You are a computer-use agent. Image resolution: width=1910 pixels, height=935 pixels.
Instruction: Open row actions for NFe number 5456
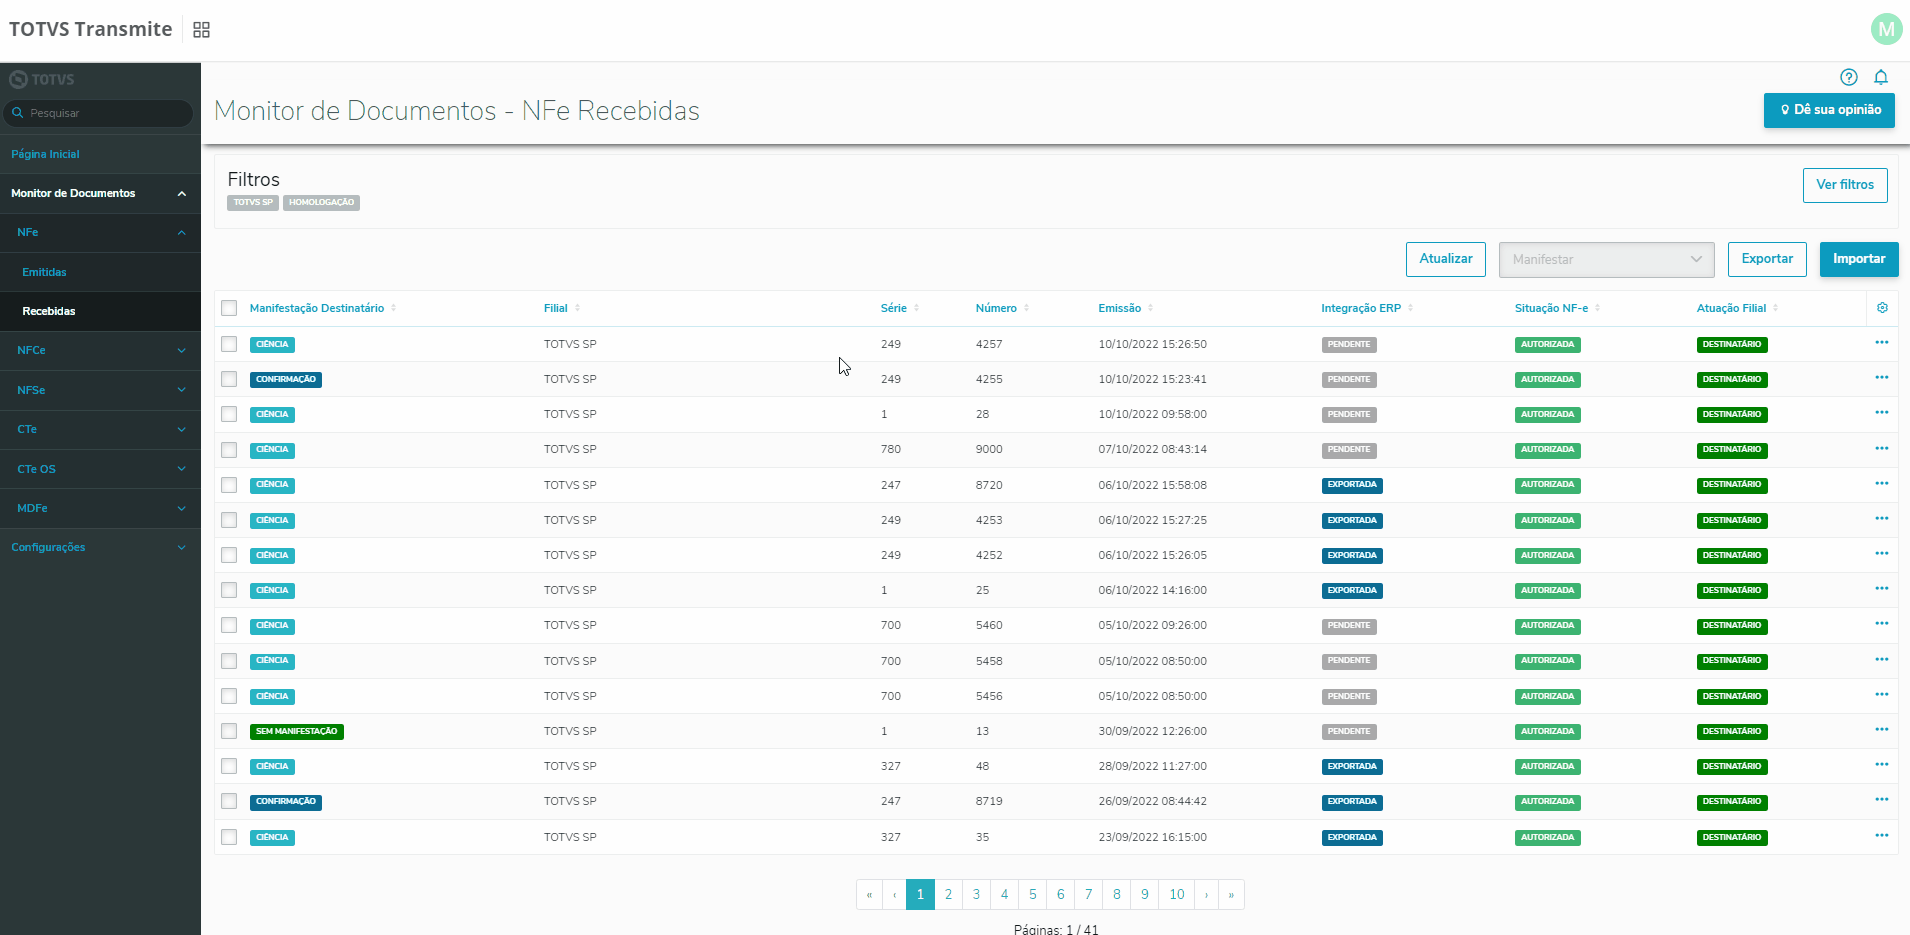[1882, 695]
